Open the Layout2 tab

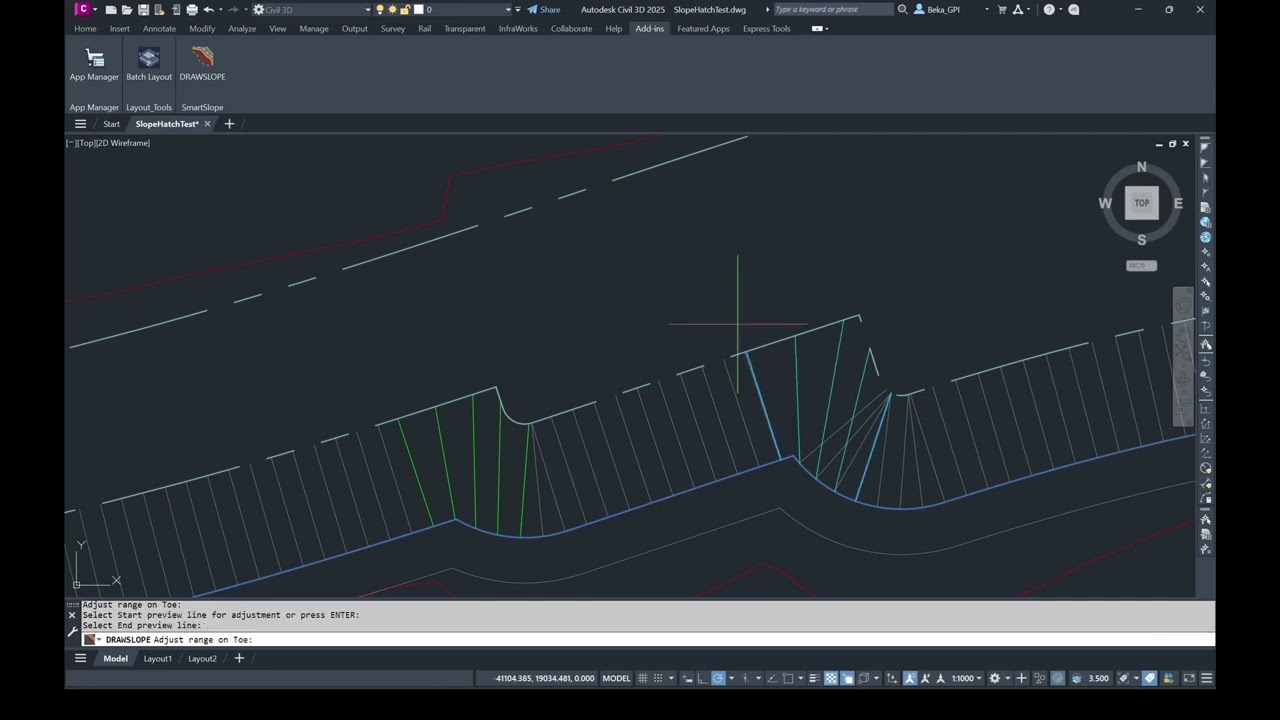pyautogui.click(x=202, y=658)
